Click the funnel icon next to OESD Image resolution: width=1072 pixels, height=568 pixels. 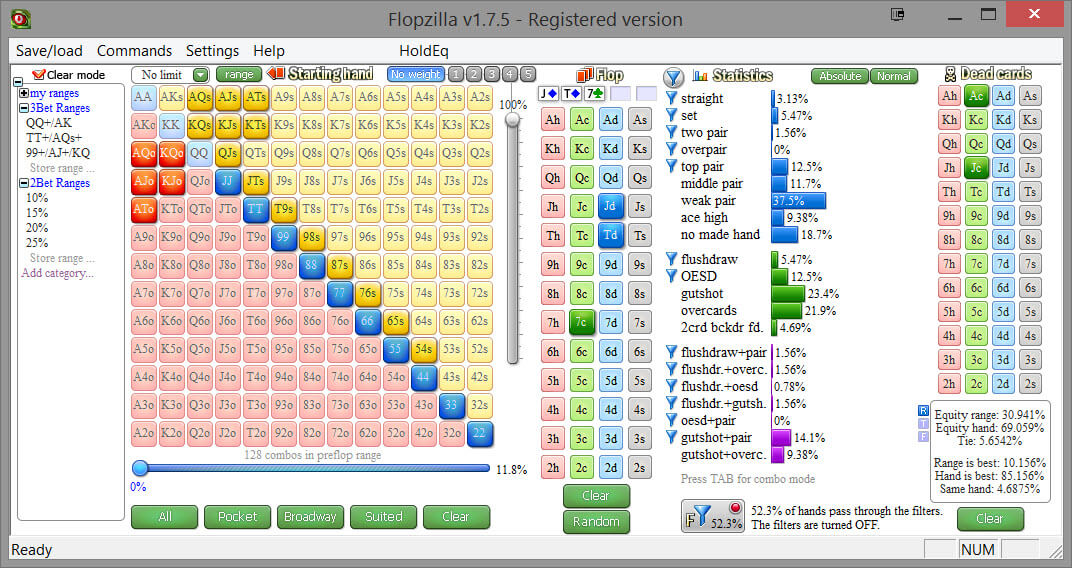coord(671,276)
